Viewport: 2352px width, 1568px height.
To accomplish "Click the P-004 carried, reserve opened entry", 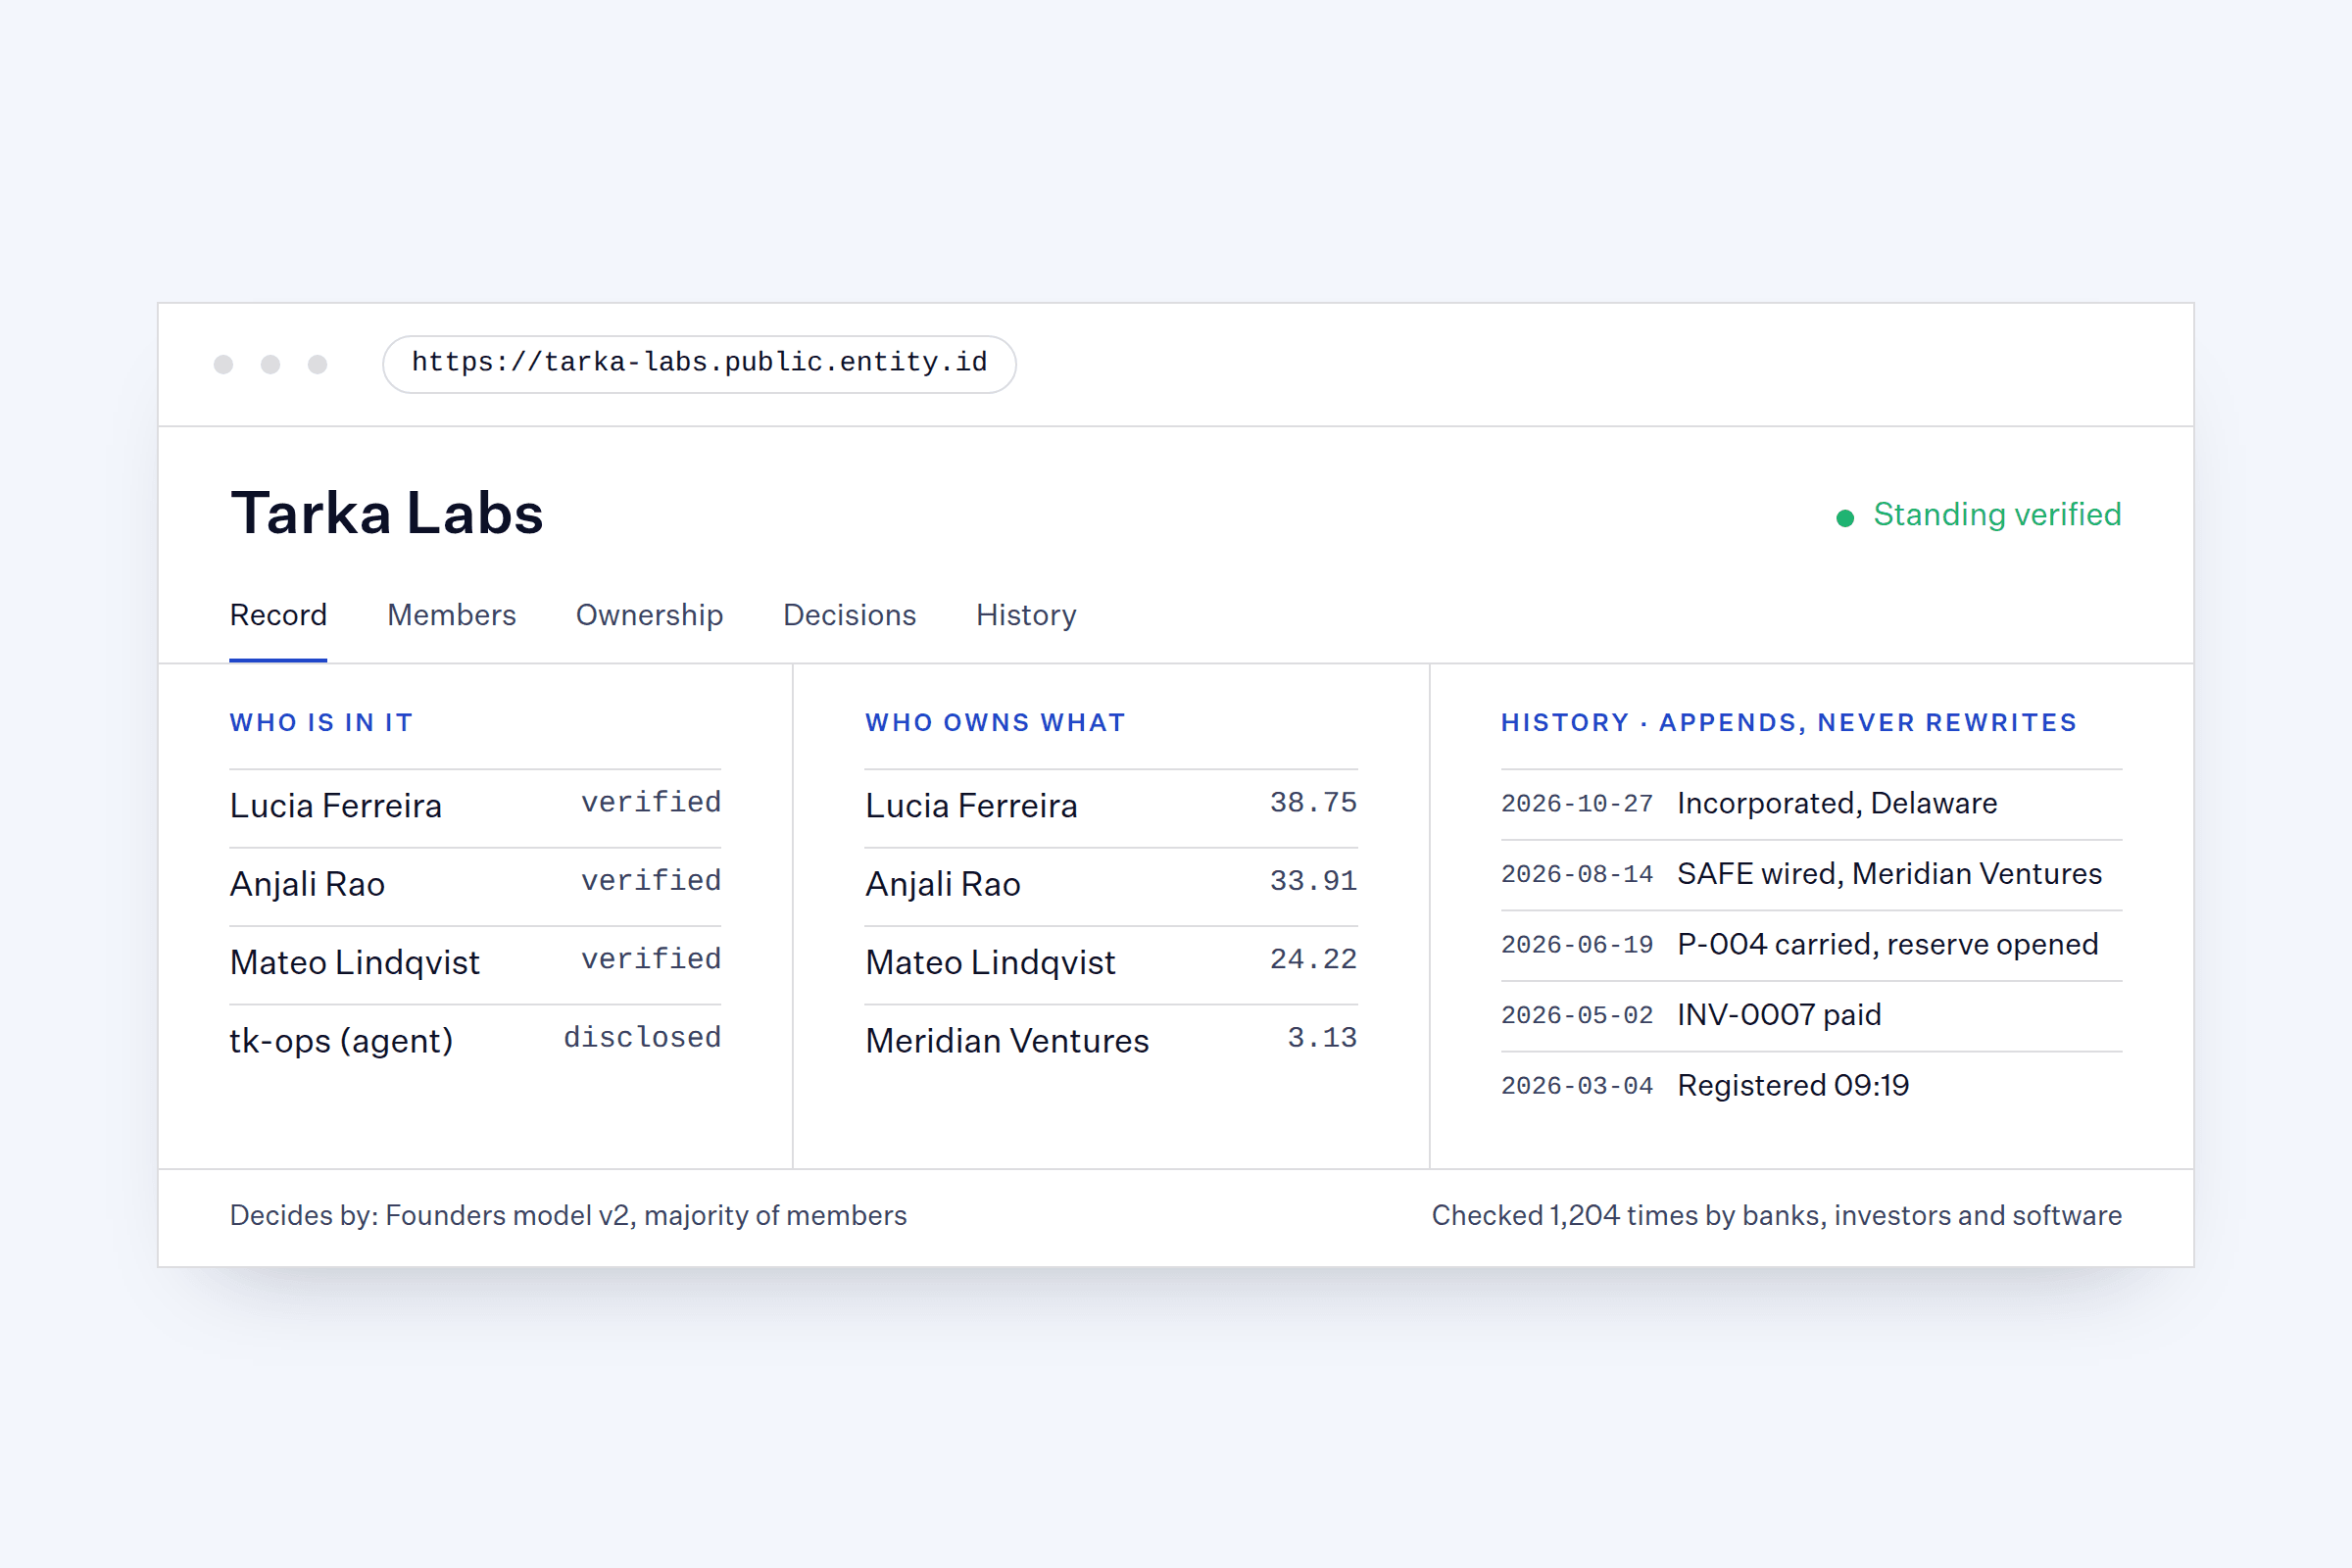I will point(1887,944).
